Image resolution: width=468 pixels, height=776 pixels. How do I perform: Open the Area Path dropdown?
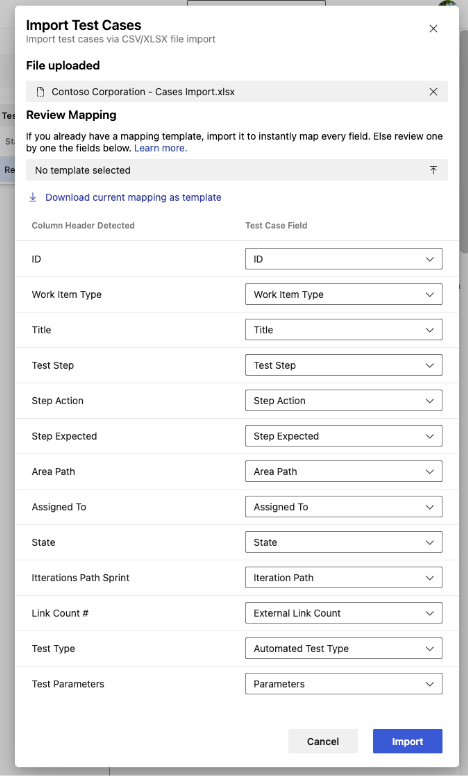[344, 472]
